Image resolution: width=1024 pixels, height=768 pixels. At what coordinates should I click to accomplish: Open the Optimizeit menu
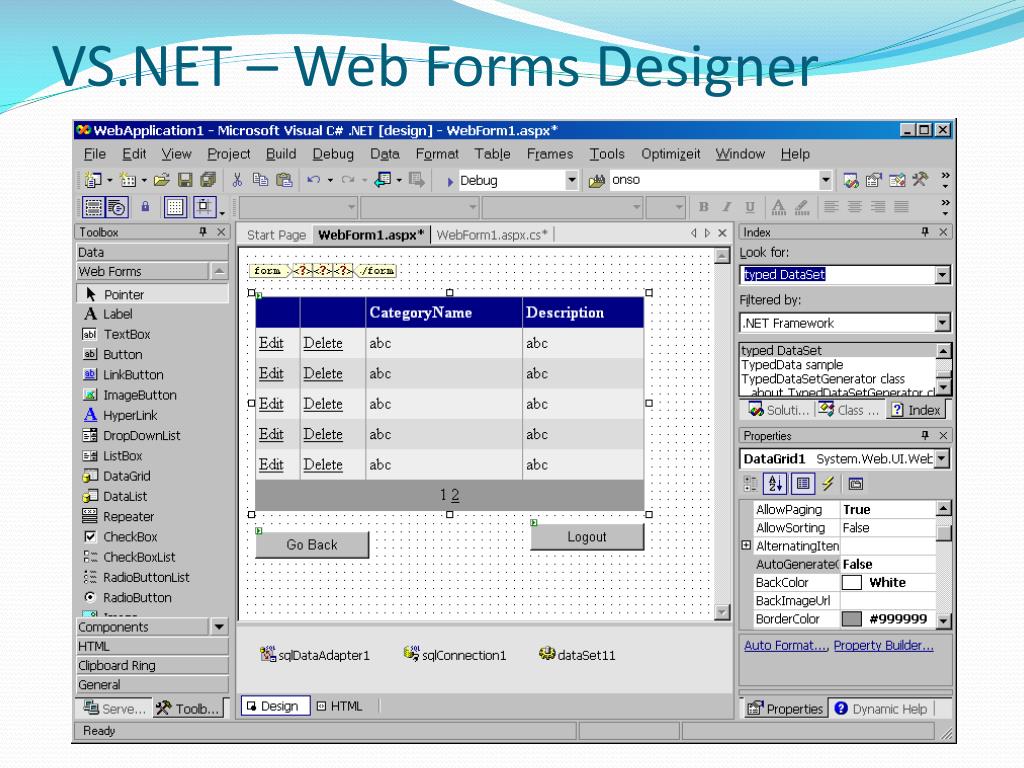[x=670, y=154]
